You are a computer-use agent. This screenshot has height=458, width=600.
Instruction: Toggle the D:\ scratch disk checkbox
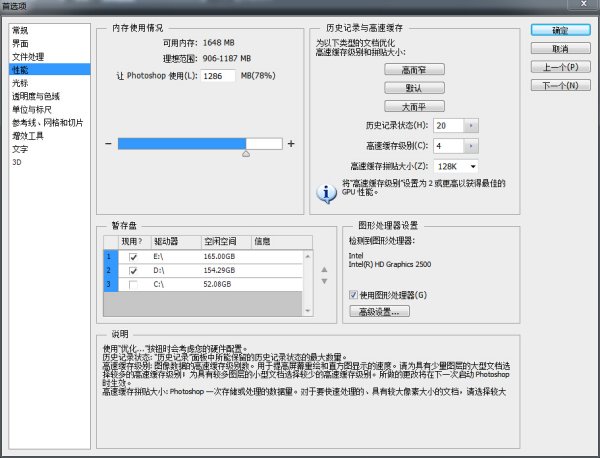[133, 271]
